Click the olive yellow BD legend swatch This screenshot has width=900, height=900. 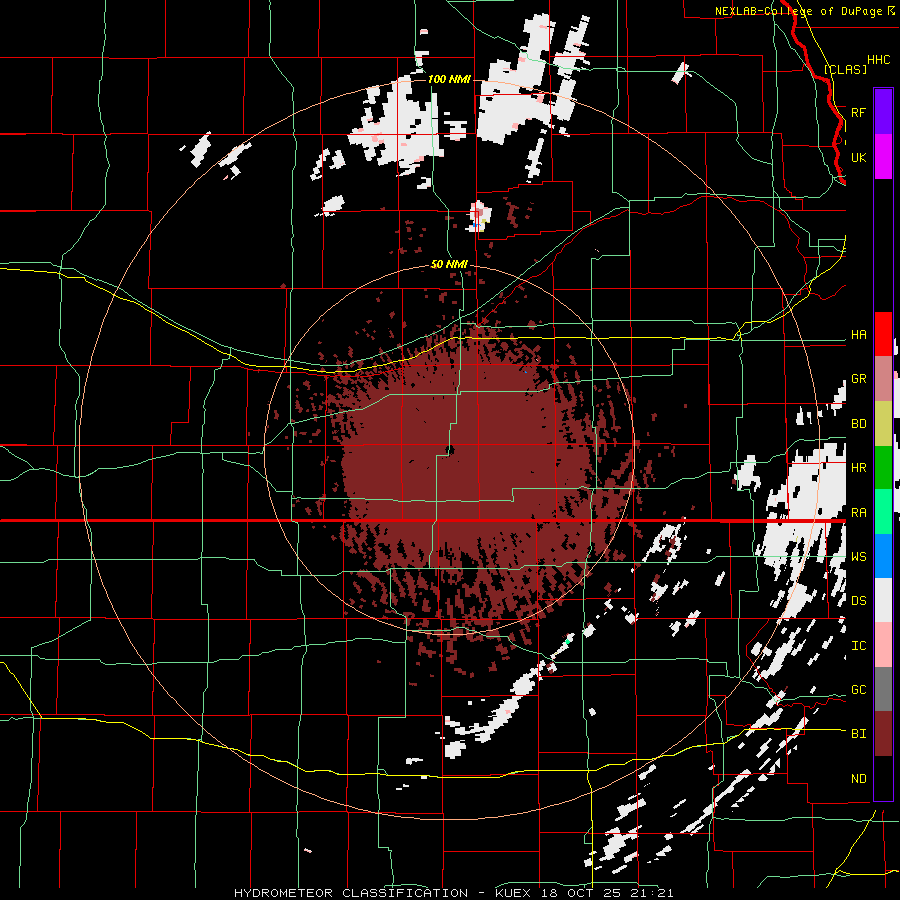click(x=883, y=423)
